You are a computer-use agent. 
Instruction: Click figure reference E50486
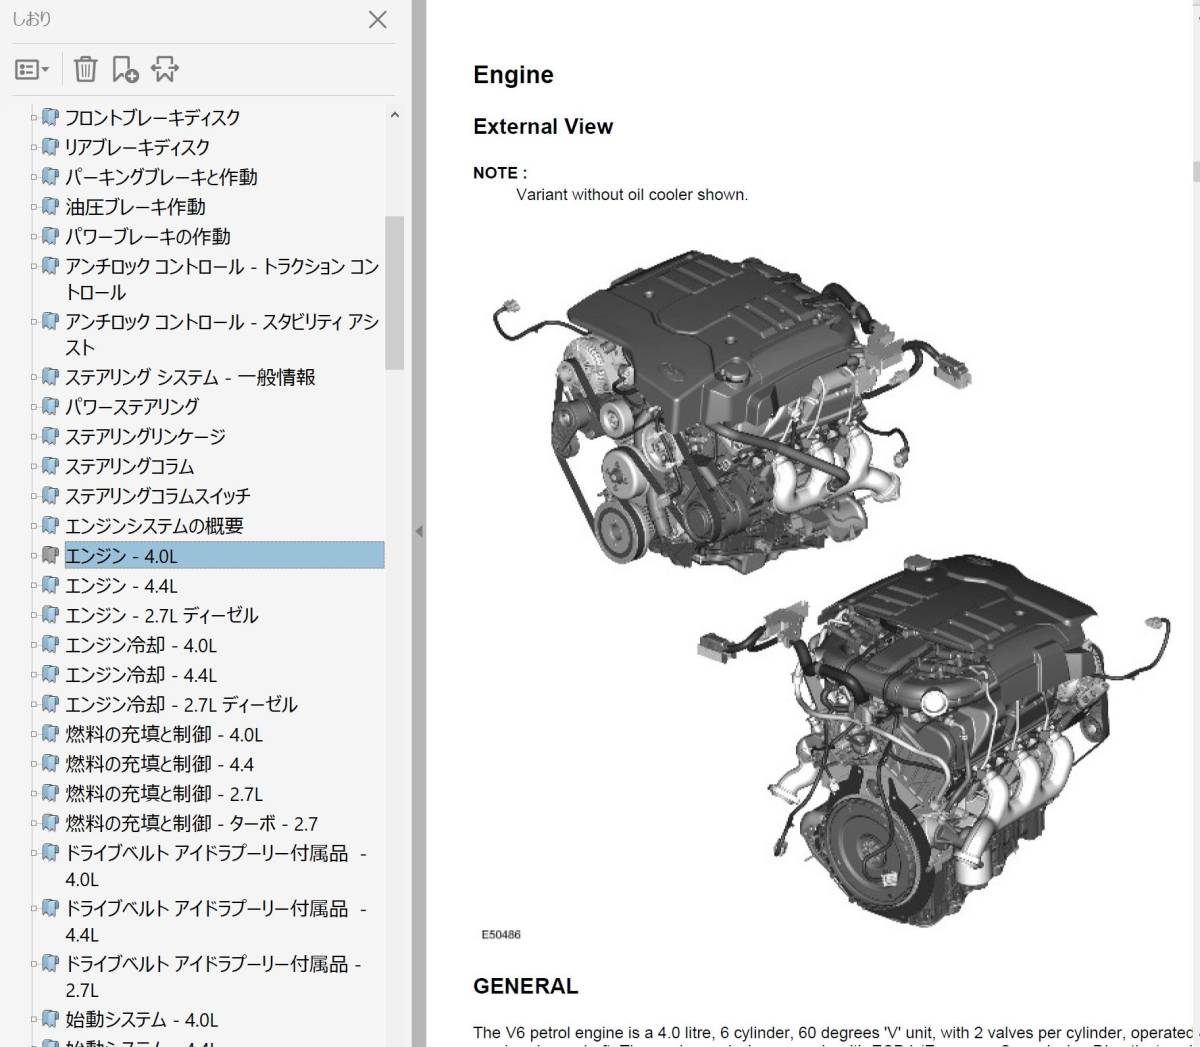tap(501, 935)
